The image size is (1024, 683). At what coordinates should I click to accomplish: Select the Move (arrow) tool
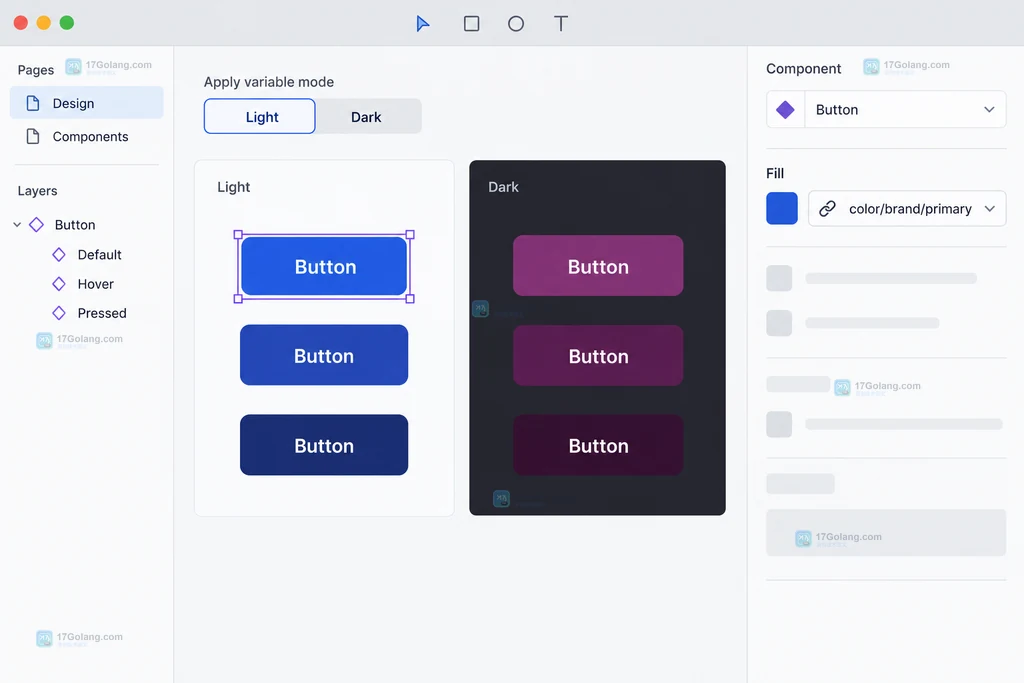(423, 24)
